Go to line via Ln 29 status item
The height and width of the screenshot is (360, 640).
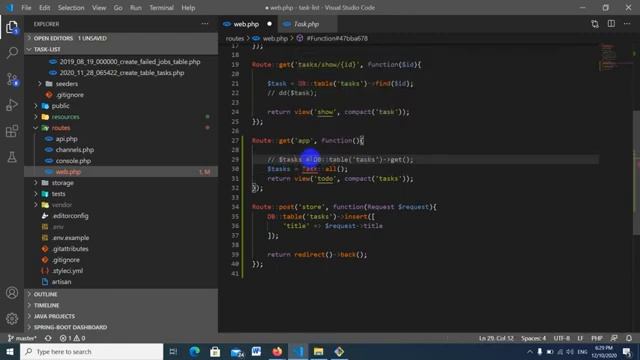496,338
